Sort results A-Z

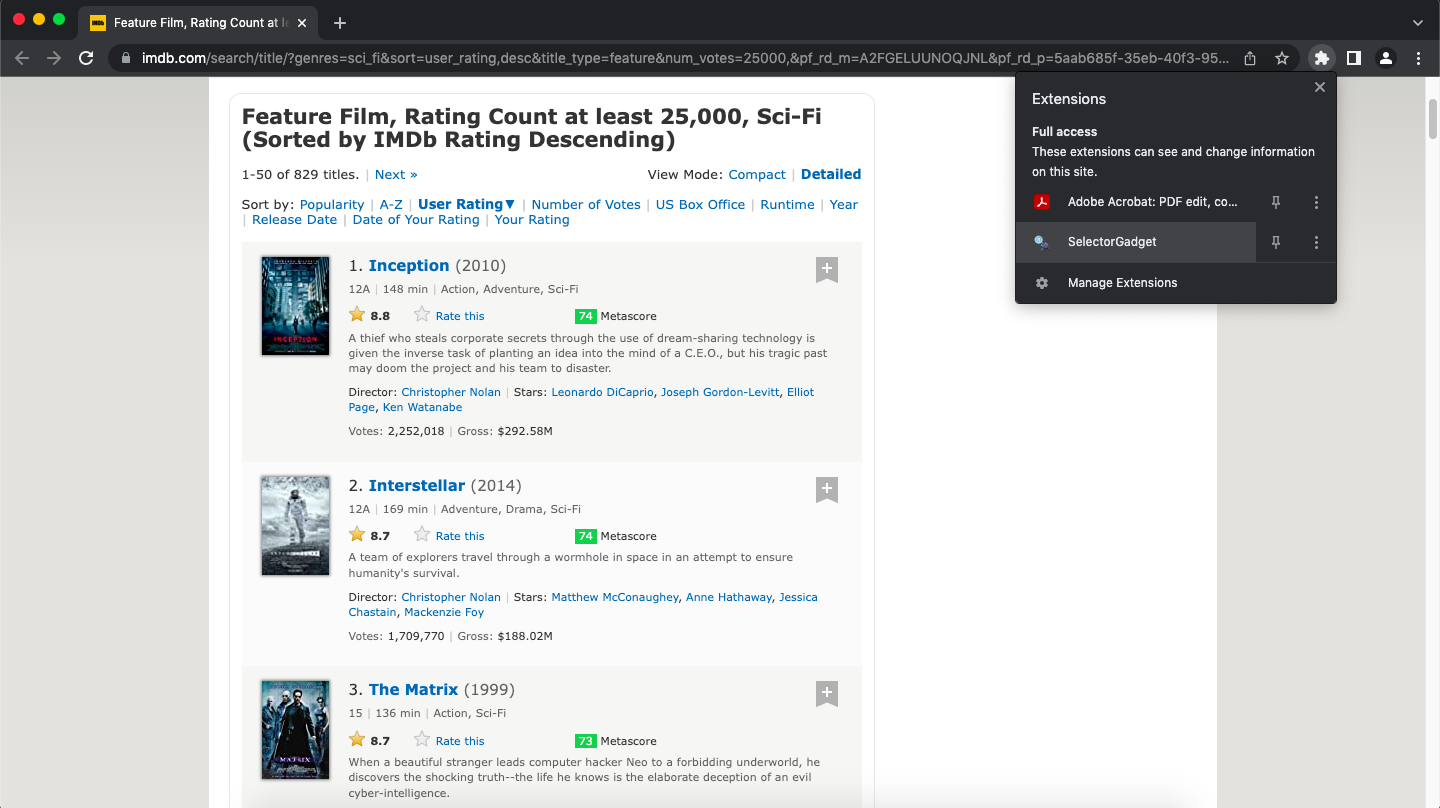coord(391,205)
